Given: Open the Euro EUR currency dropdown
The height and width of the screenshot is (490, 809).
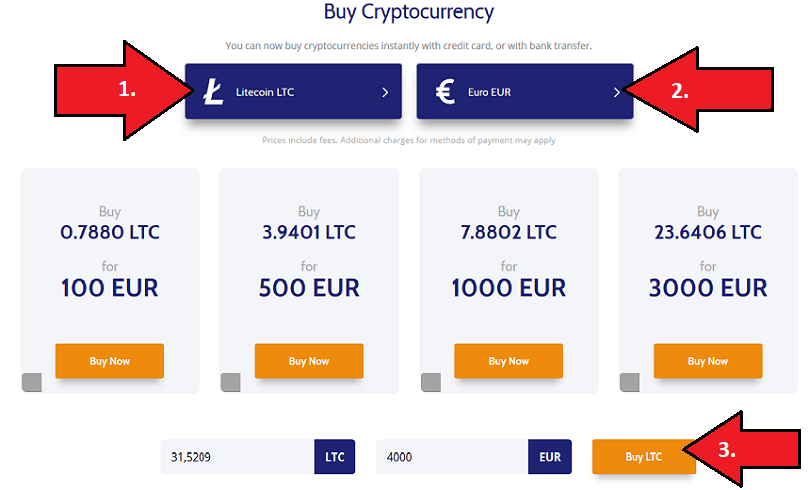Looking at the screenshot, I should tap(525, 91).
